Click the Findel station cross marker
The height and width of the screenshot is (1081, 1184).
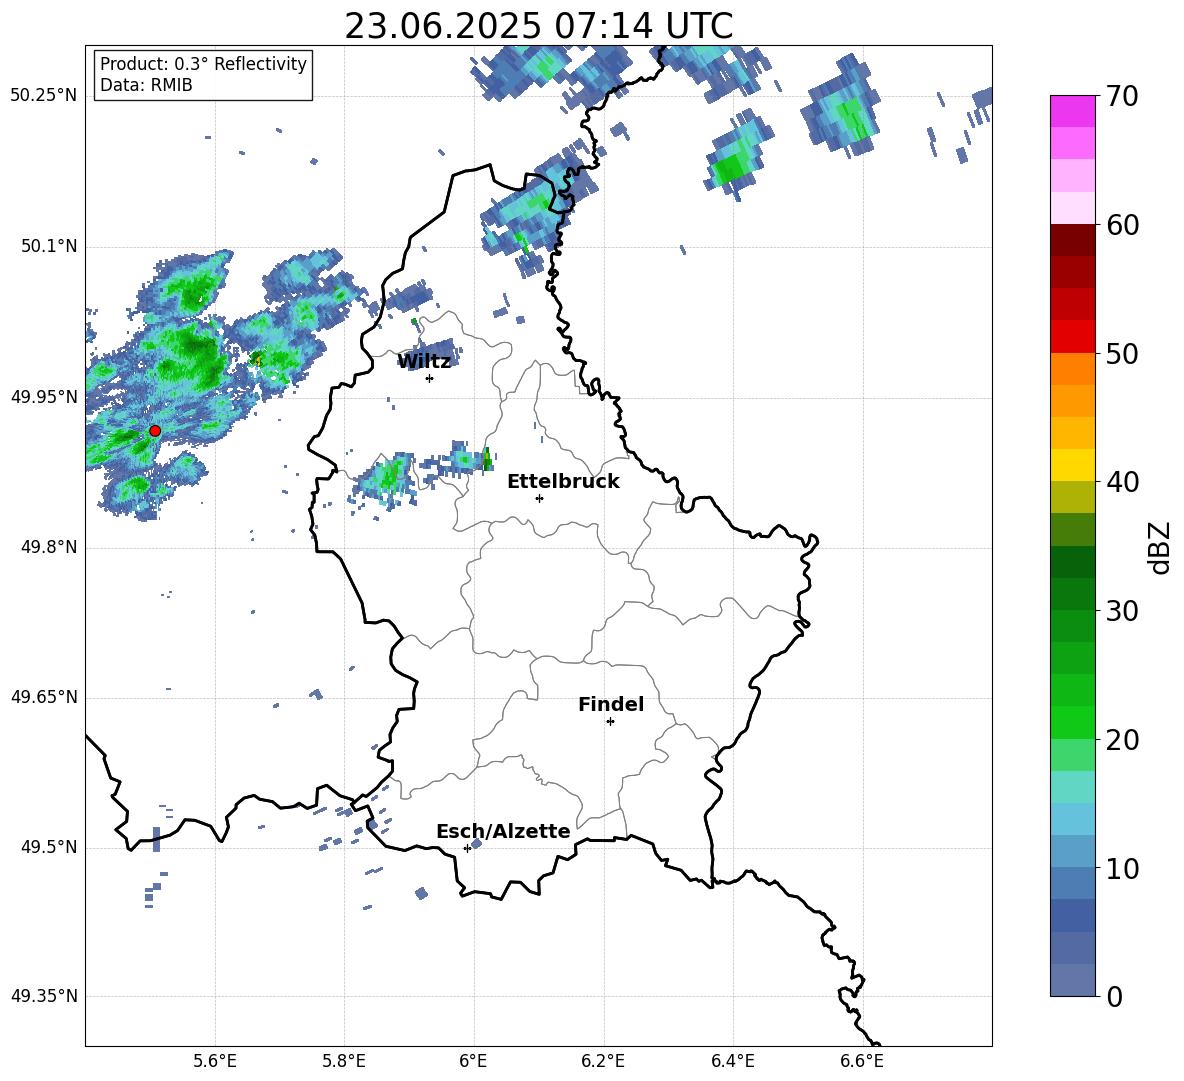click(x=610, y=722)
